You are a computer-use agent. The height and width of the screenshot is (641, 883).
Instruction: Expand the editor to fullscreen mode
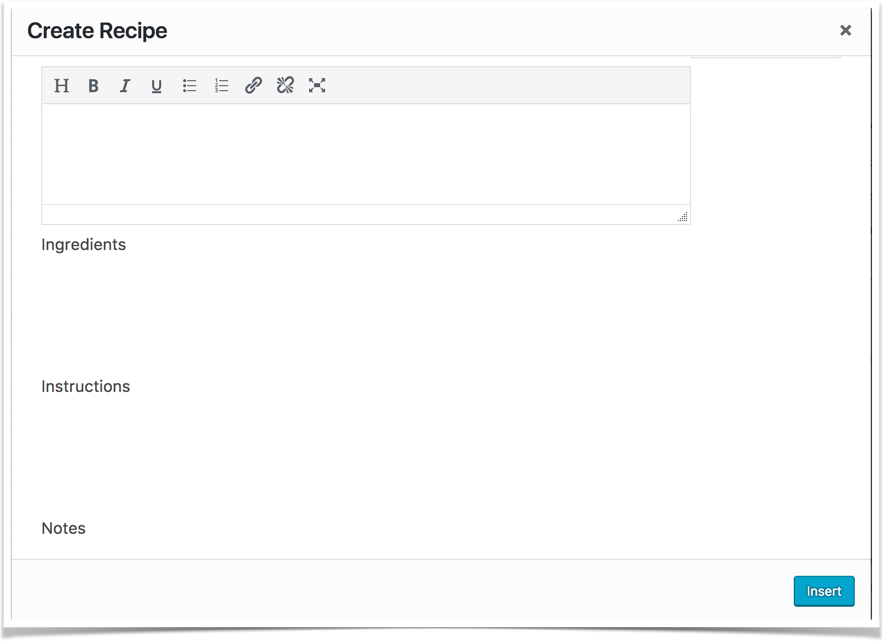point(317,85)
